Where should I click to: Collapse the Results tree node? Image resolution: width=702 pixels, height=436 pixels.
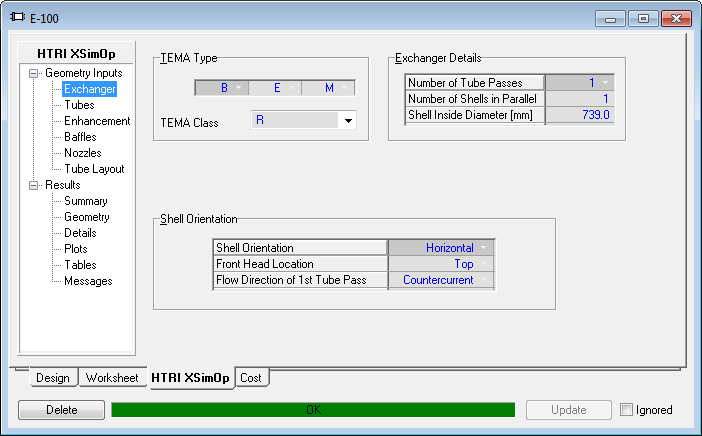(x=34, y=185)
